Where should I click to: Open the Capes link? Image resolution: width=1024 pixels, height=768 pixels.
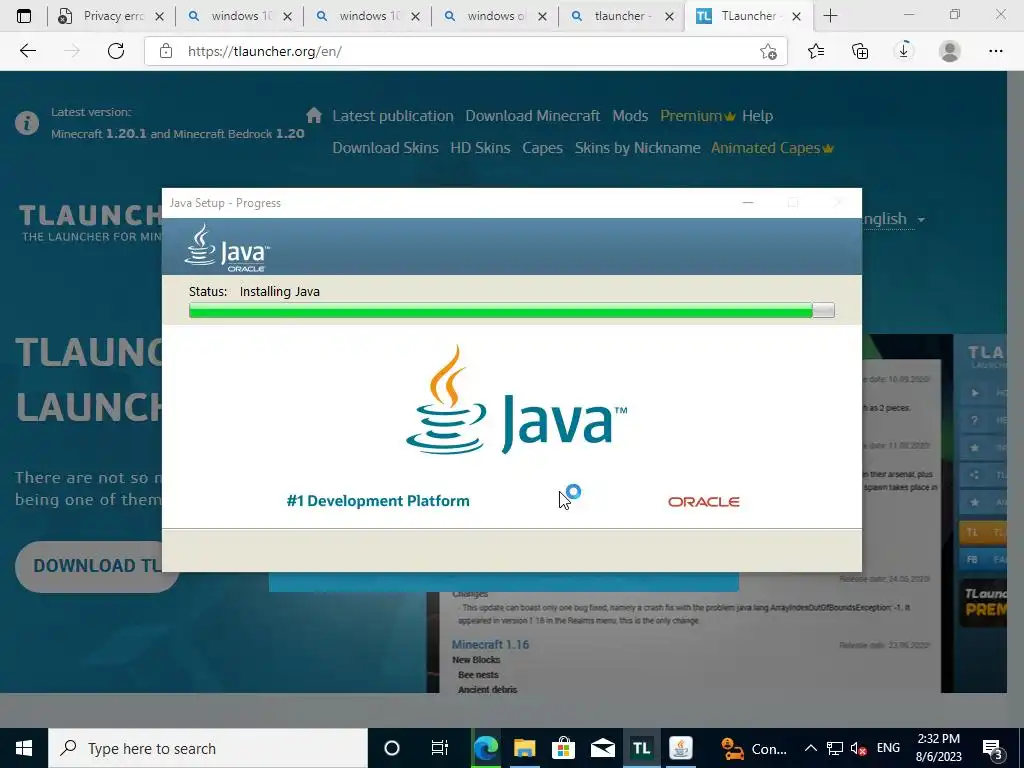tap(542, 148)
